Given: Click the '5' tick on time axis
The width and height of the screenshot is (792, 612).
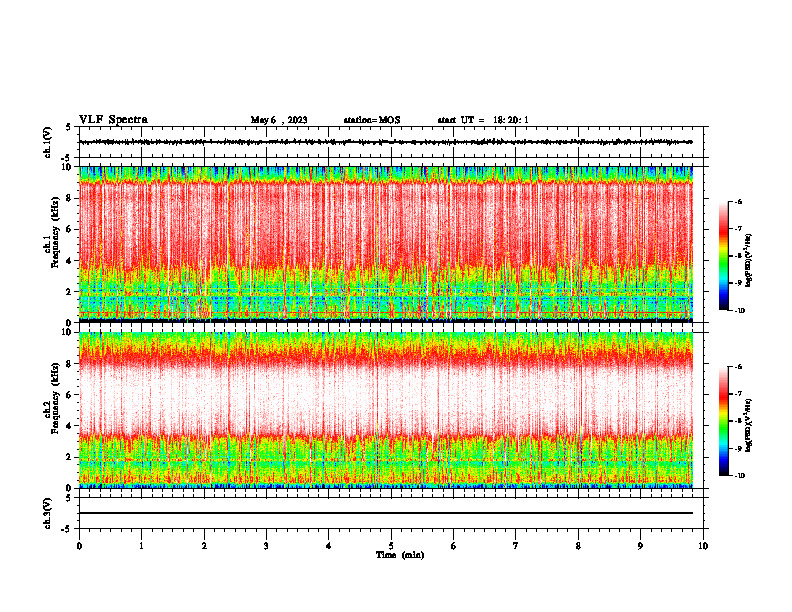Looking at the screenshot, I should [391, 546].
